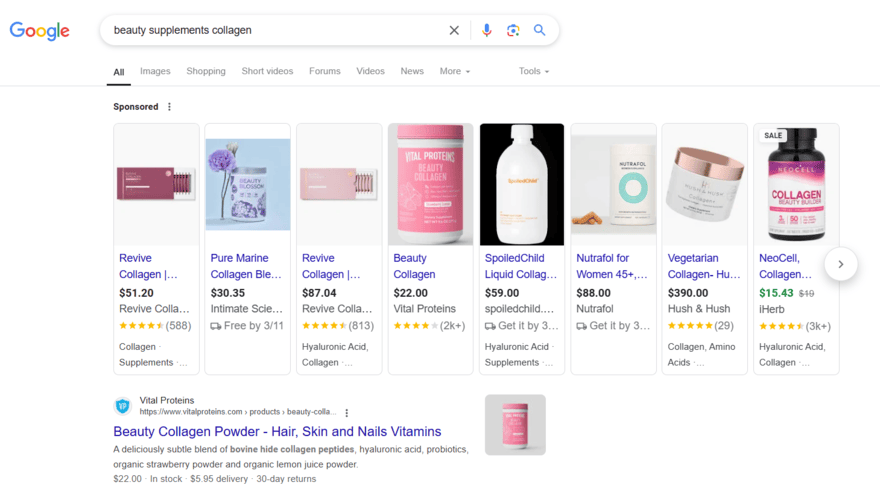Click the SALE badge on NeoCell product
880x500 pixels.
[773, 135]
